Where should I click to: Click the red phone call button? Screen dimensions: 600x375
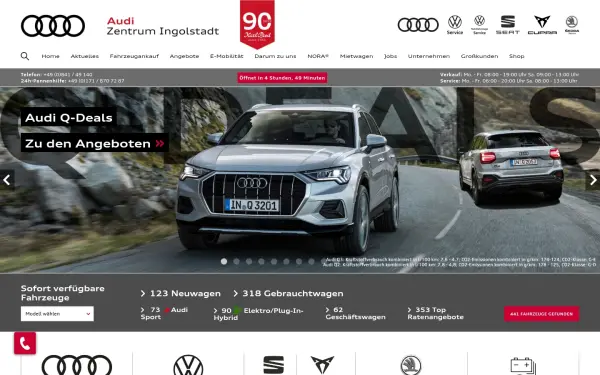25,343
